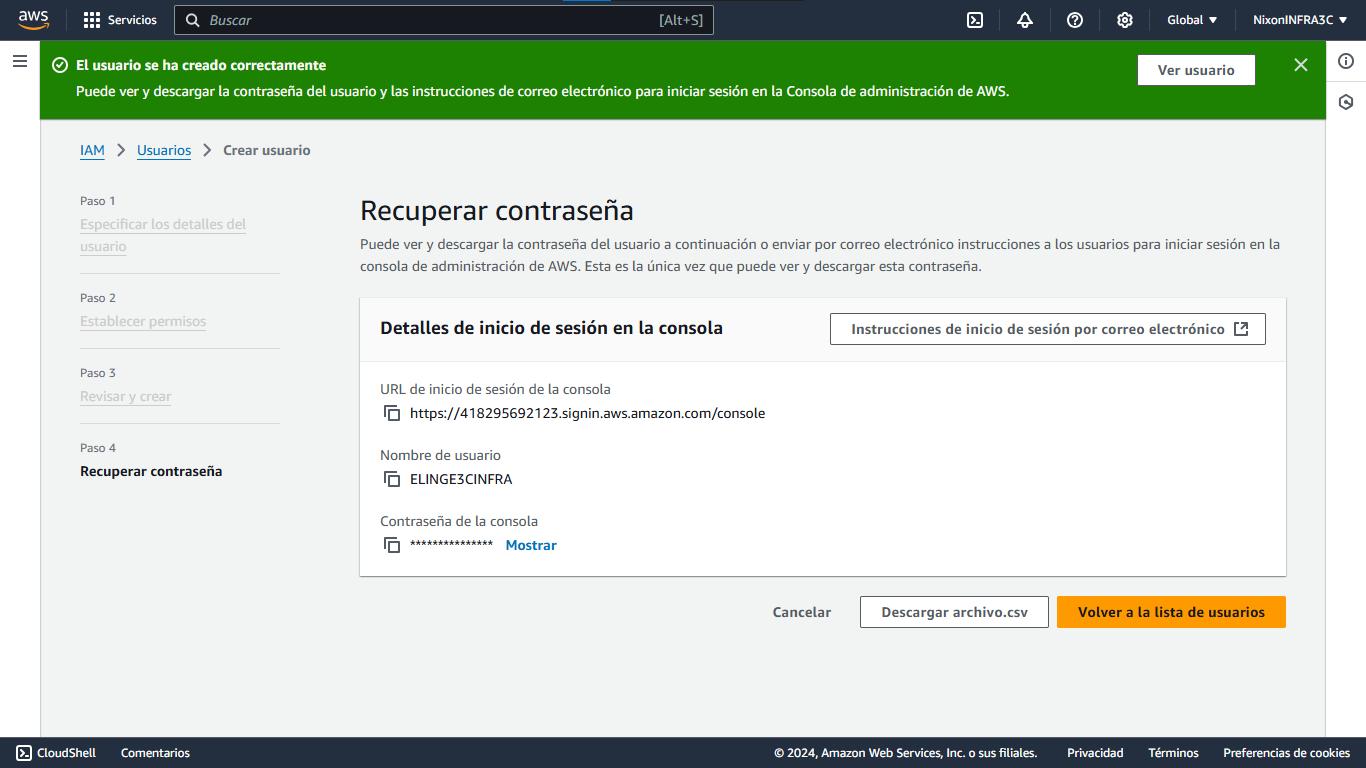Launch CloudShell from the top bar icon
Image resolution: width=1366 pixels, height=768 pixels.
point(975,20)
